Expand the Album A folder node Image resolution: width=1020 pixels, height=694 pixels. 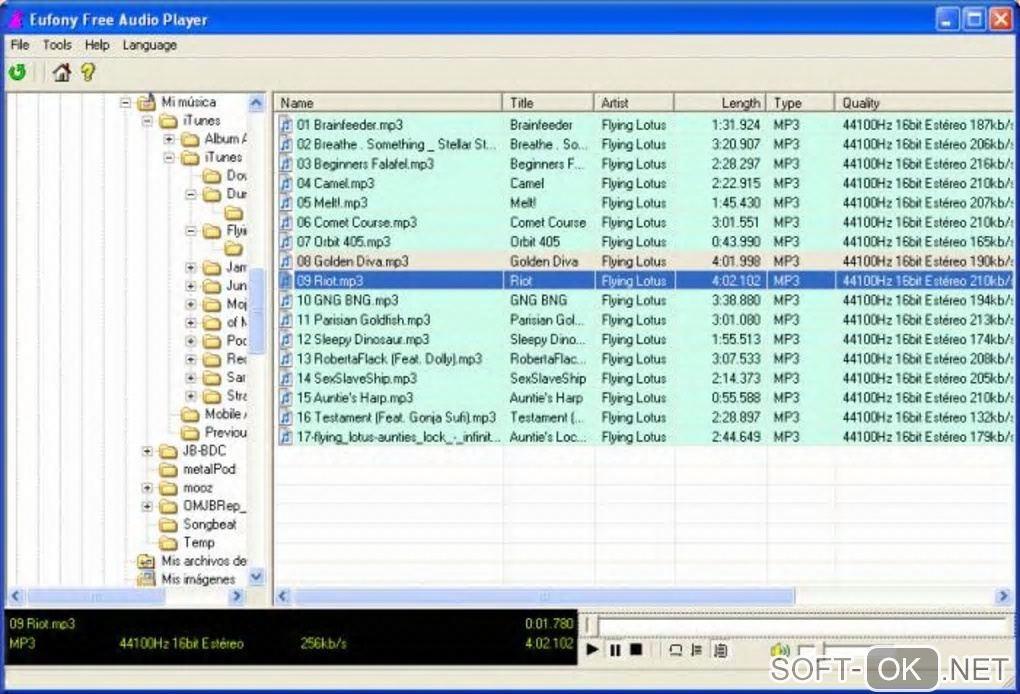(x=169, y=139)
